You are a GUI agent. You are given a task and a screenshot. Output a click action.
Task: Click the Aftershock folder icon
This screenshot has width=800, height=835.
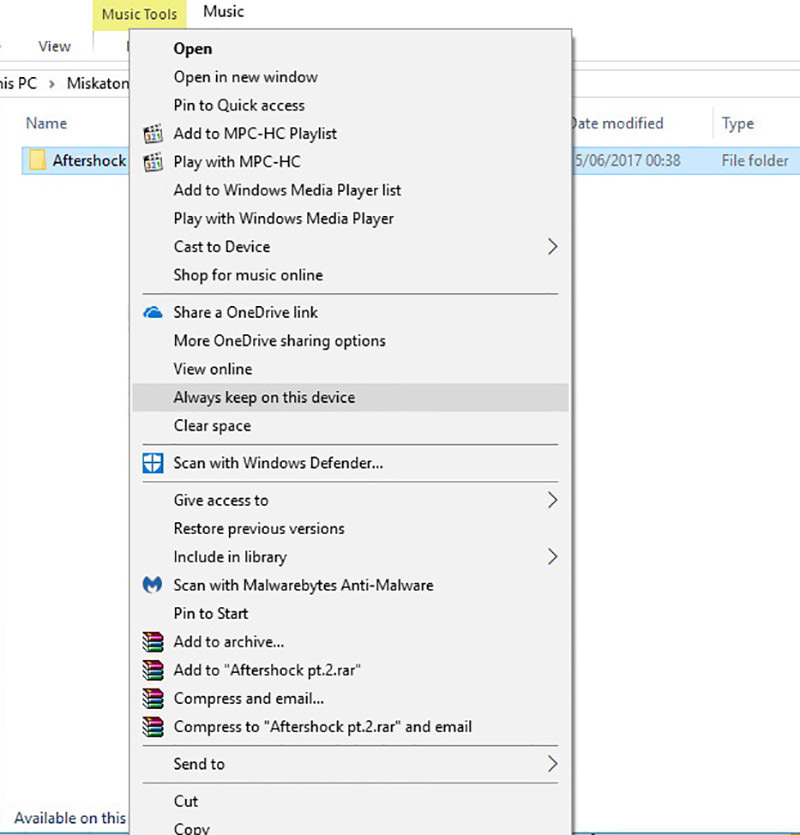click(x=37, y=160)
